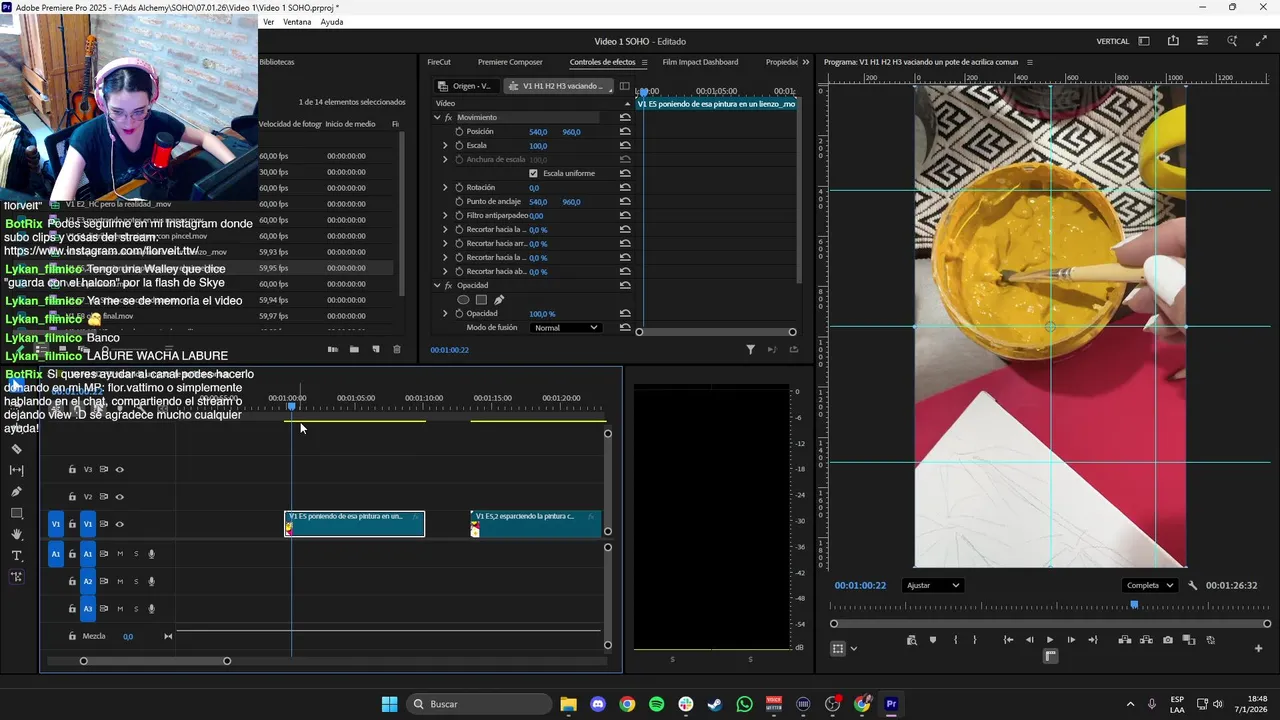Toggle V3 track output eye
Image resolution: width=1280 pixels, height=720 pixels.
click(x=119, y=469)
